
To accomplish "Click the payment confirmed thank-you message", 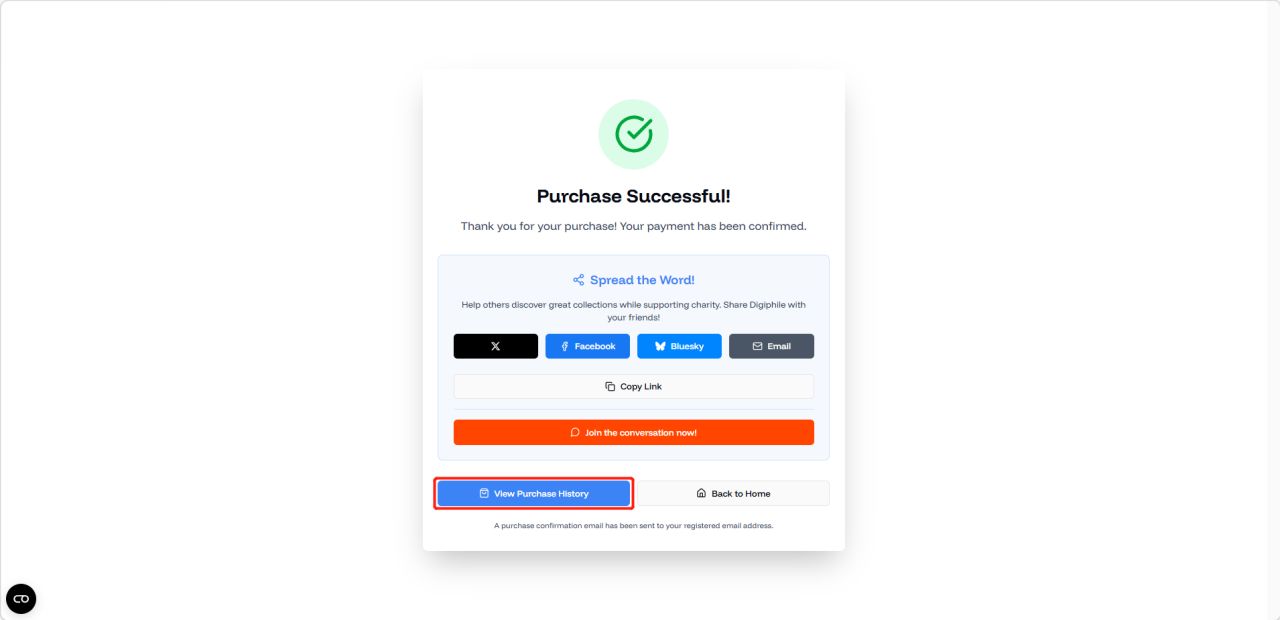I will tap(633, 226).
